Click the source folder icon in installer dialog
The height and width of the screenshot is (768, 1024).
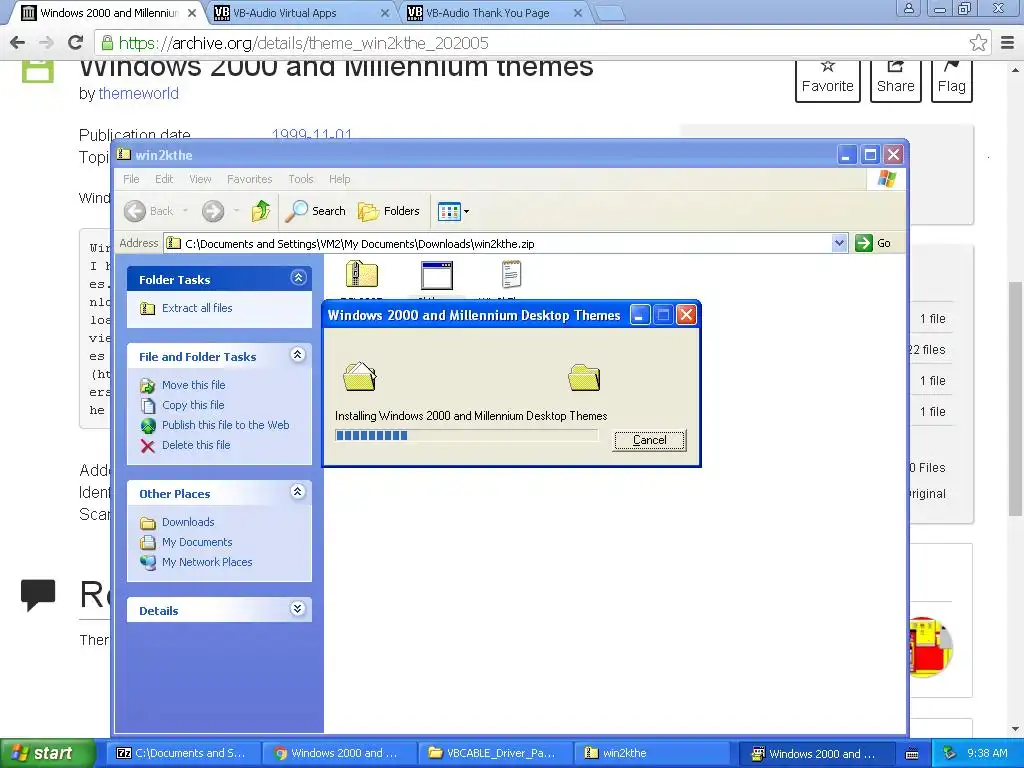coord(360,377)
